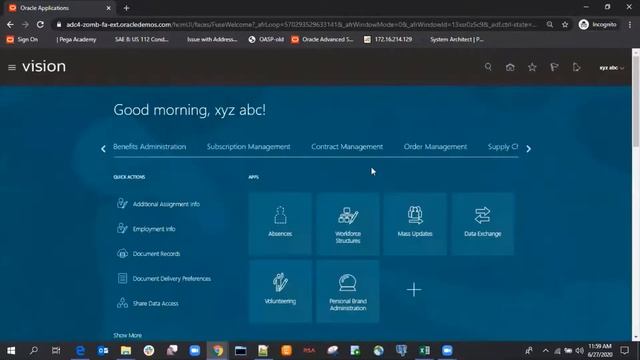Switch to Subscription Management tab

248,147
